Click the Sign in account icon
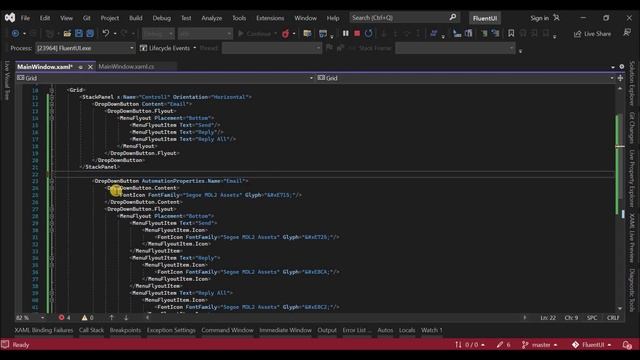The width and height of the screenshot is (640, 360). [x=556, y=18]
